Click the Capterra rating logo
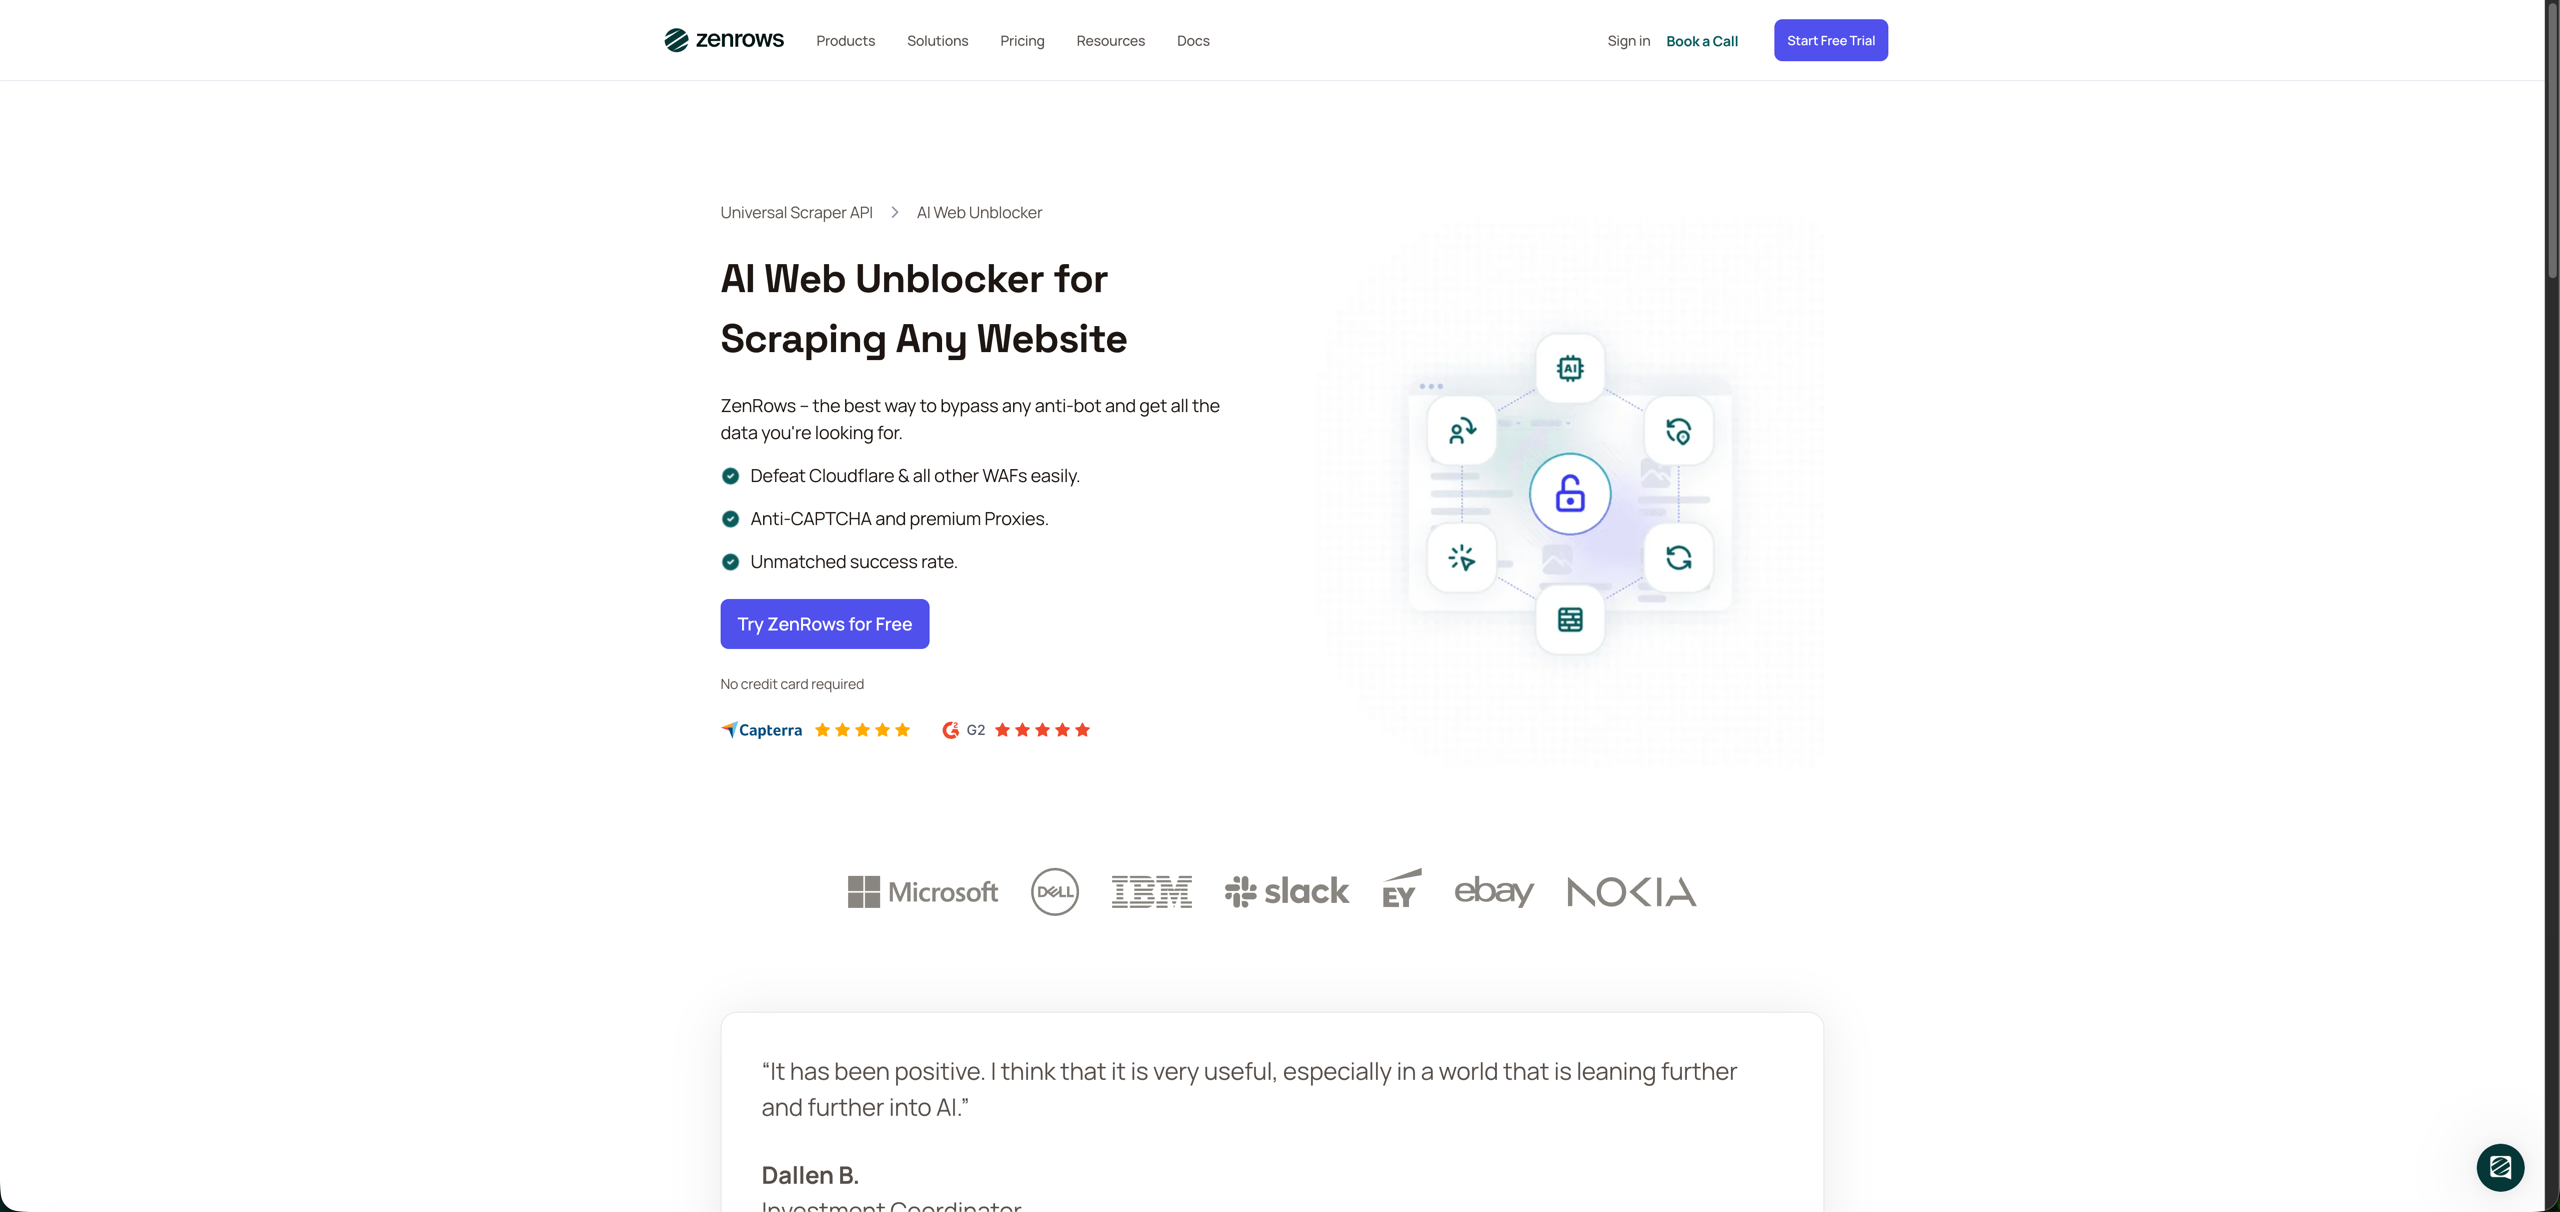The image size is (2560, 1212). [762, 730]
